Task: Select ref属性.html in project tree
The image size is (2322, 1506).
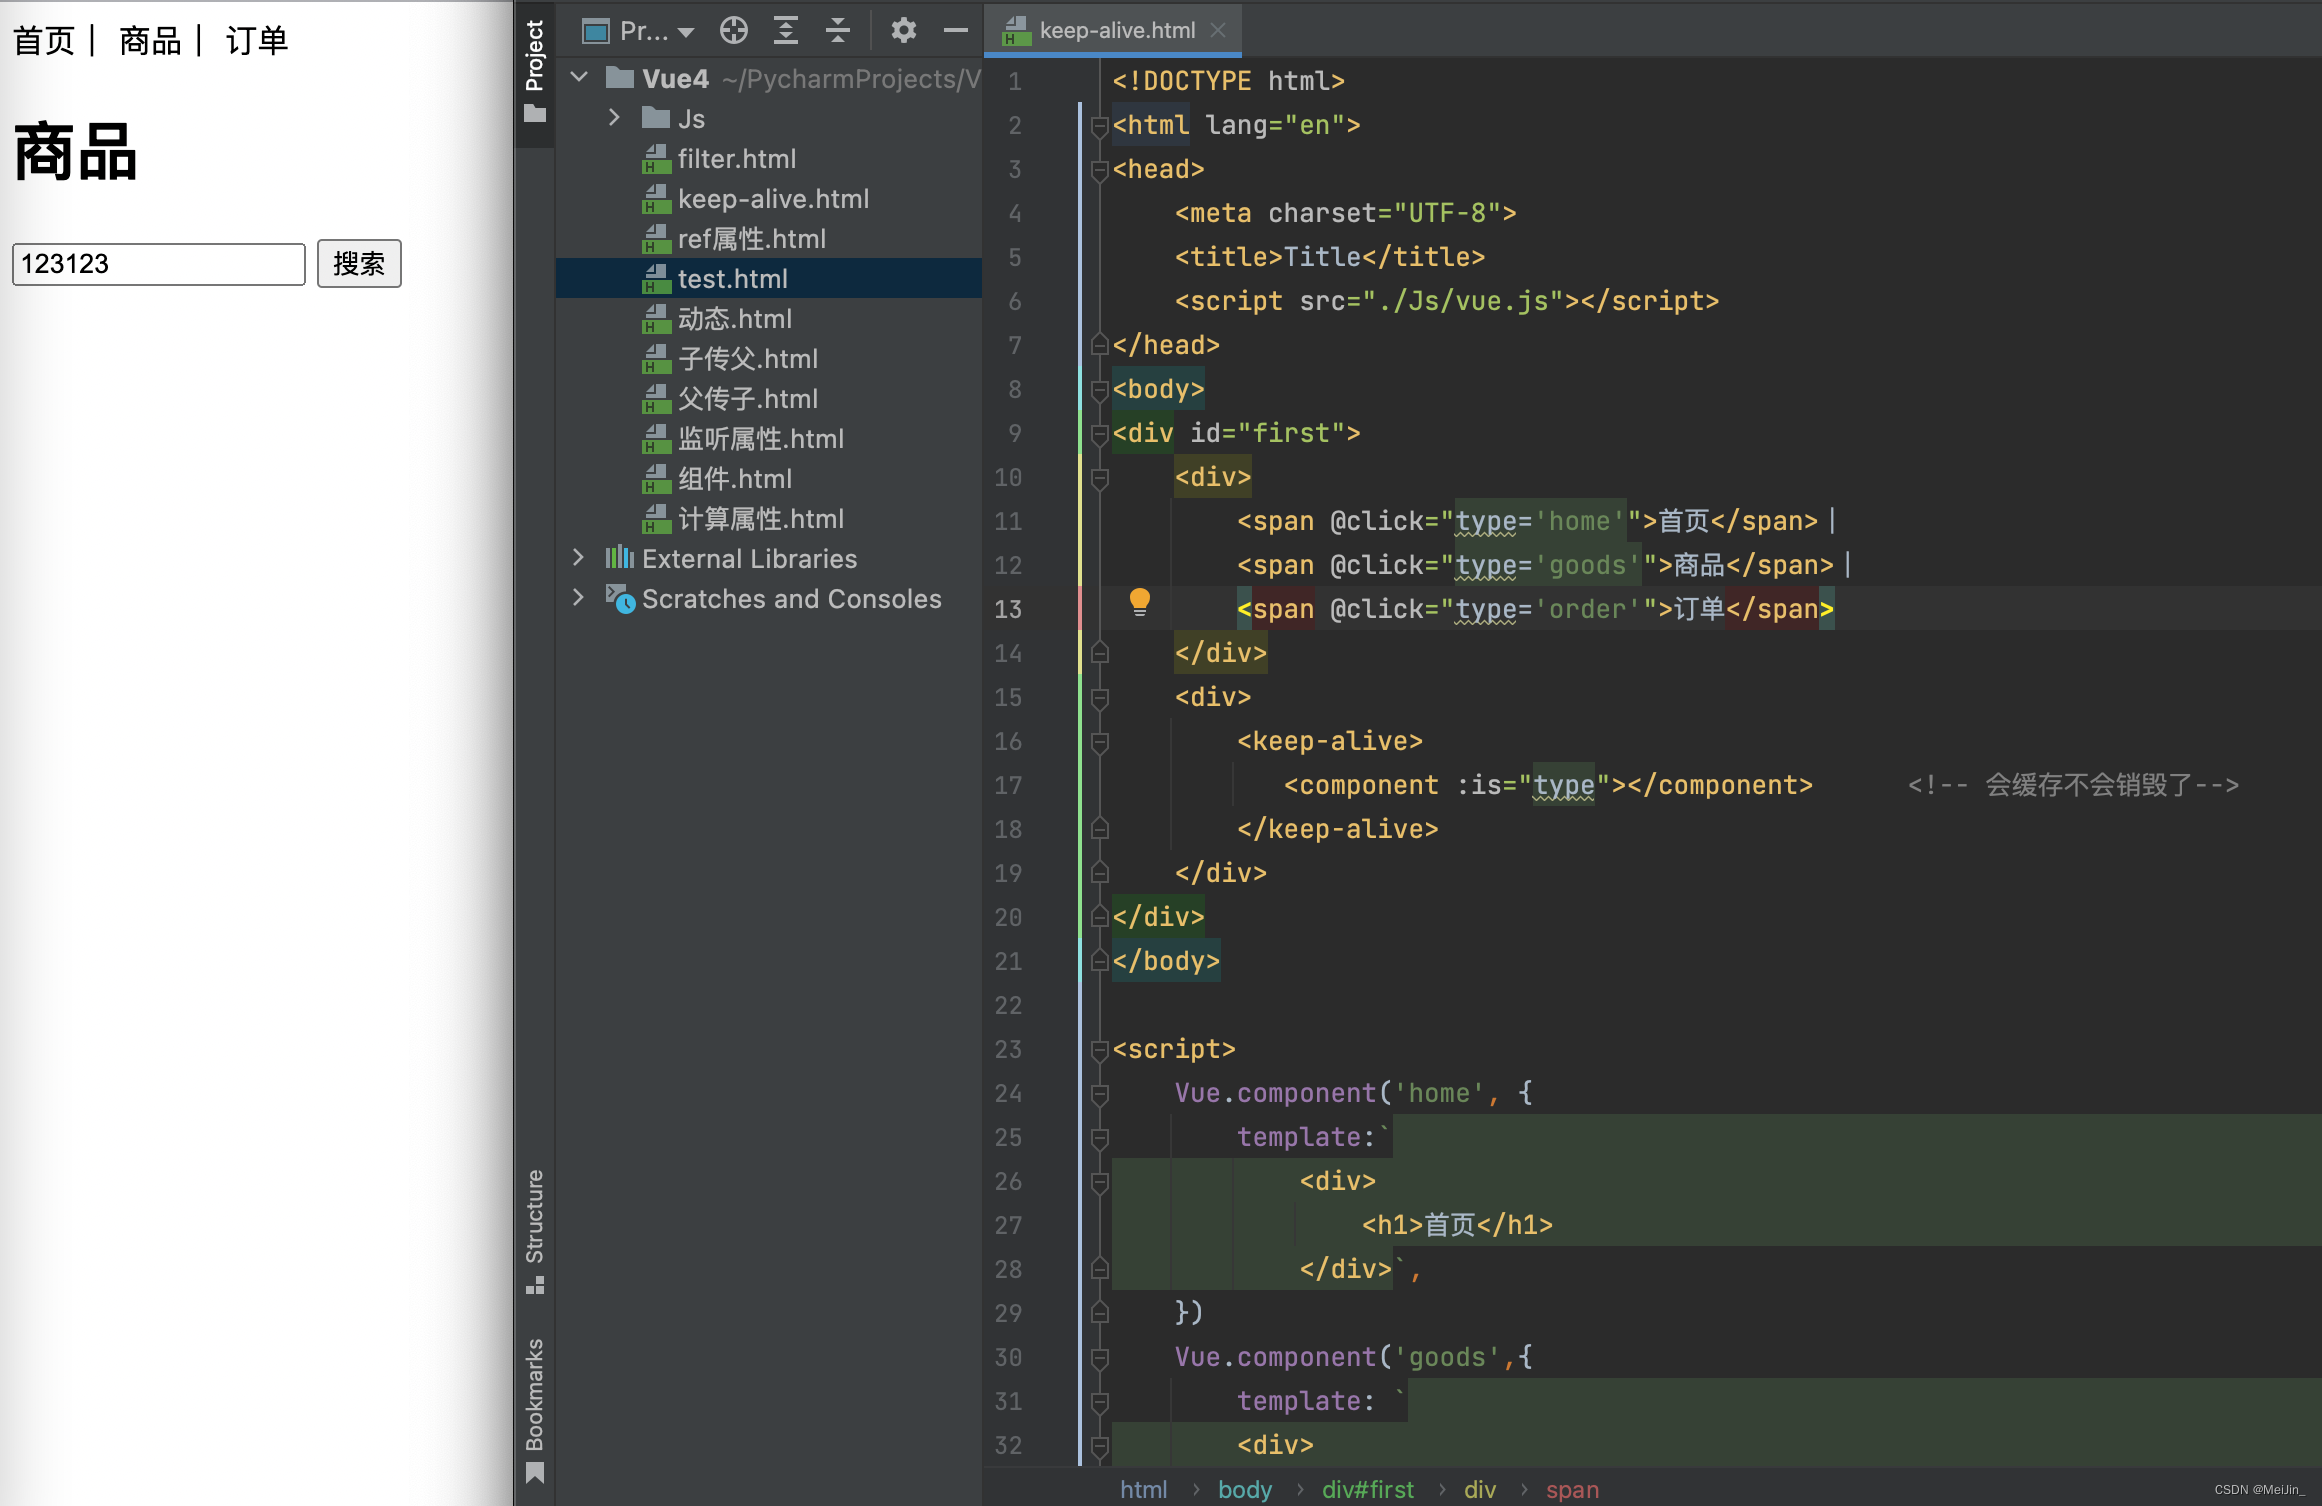Action: tap(752, 239)
